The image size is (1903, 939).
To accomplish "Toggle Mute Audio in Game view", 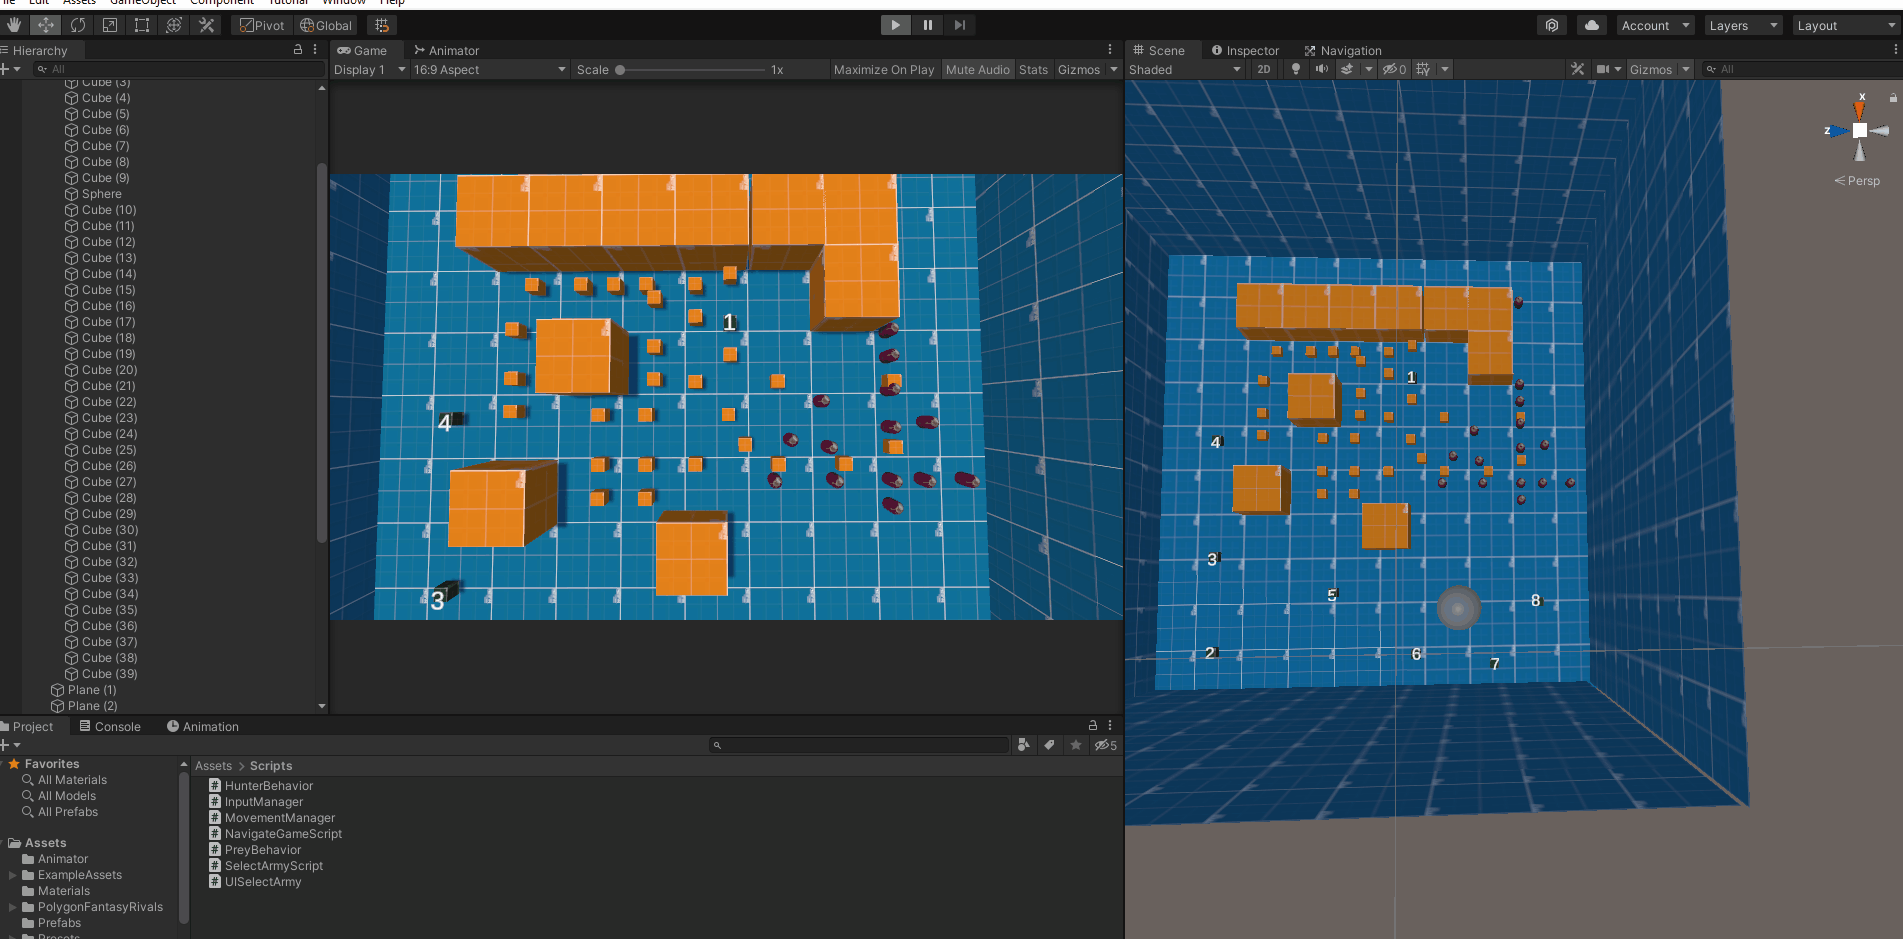I will 977,69.
